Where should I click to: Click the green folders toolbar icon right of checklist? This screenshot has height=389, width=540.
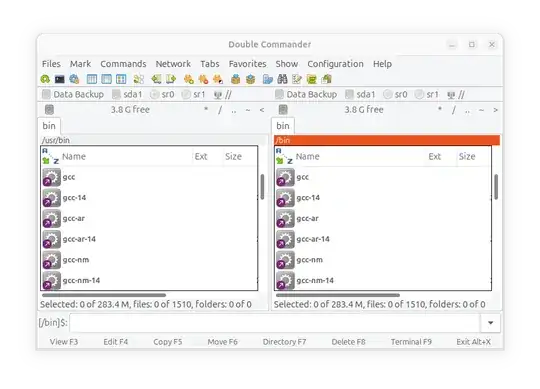click(x=312, y=79)
